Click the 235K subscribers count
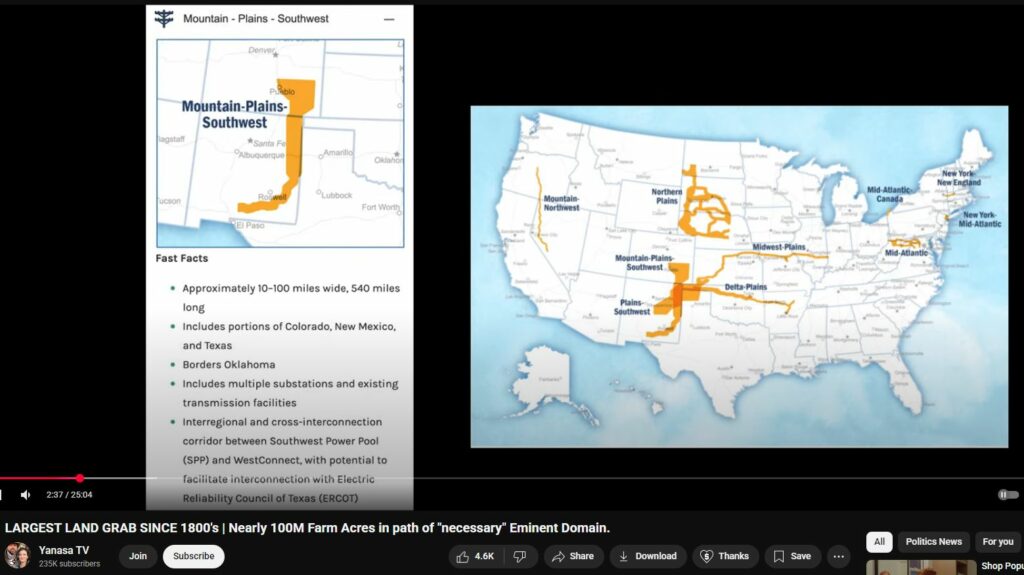This screenshot has width=1024, height=575. pos(69,564)
